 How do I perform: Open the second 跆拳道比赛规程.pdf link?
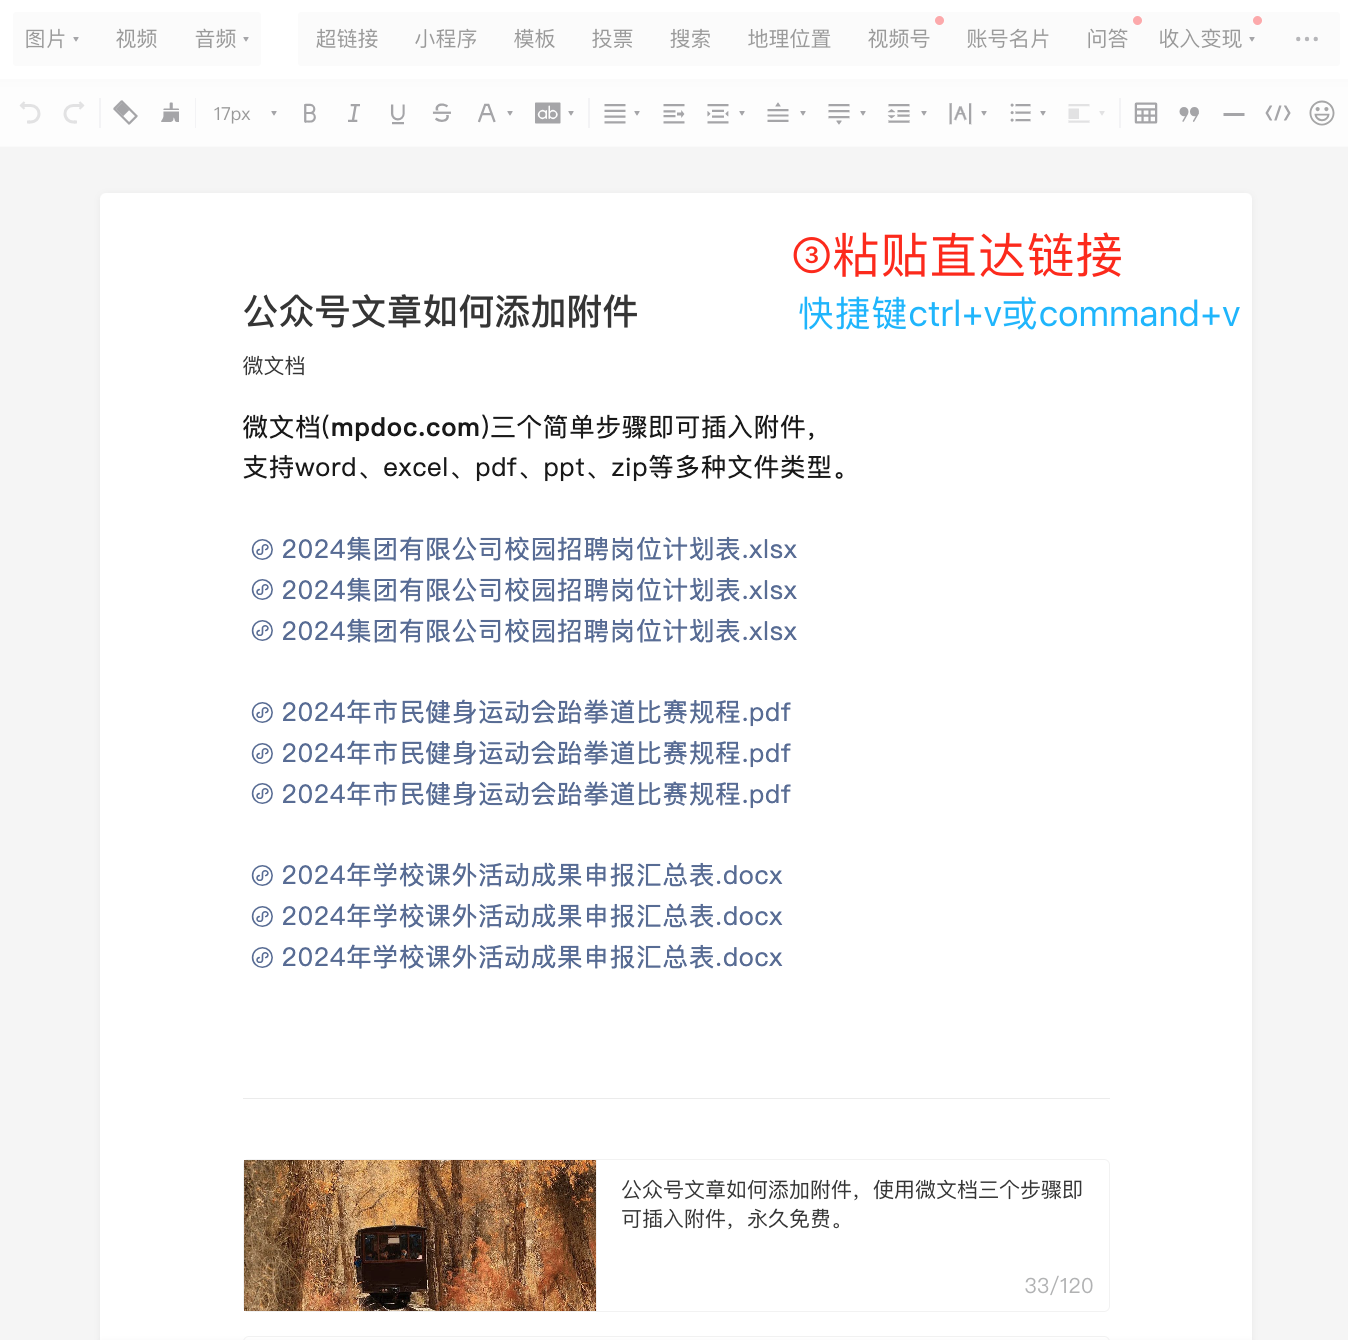(521, 753)
